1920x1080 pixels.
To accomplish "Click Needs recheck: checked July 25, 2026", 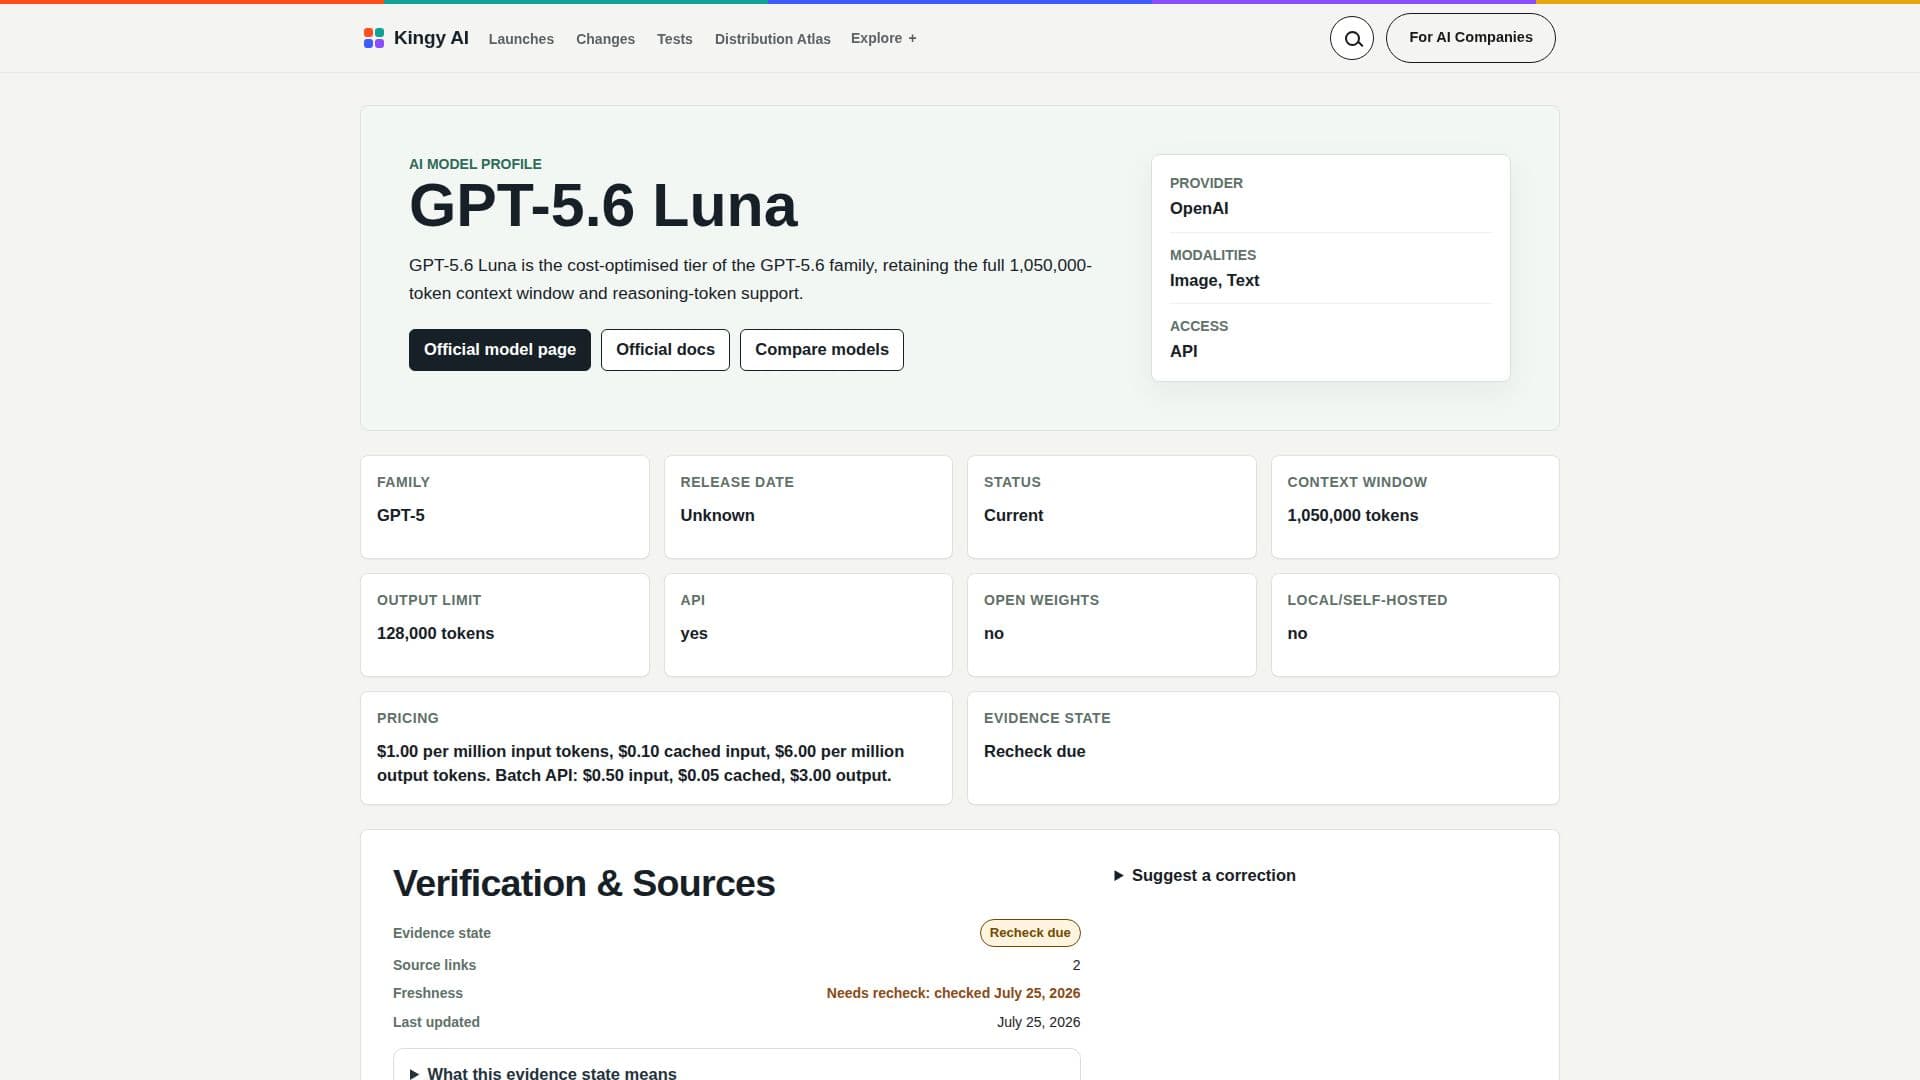I will click(x=953, y=994).
